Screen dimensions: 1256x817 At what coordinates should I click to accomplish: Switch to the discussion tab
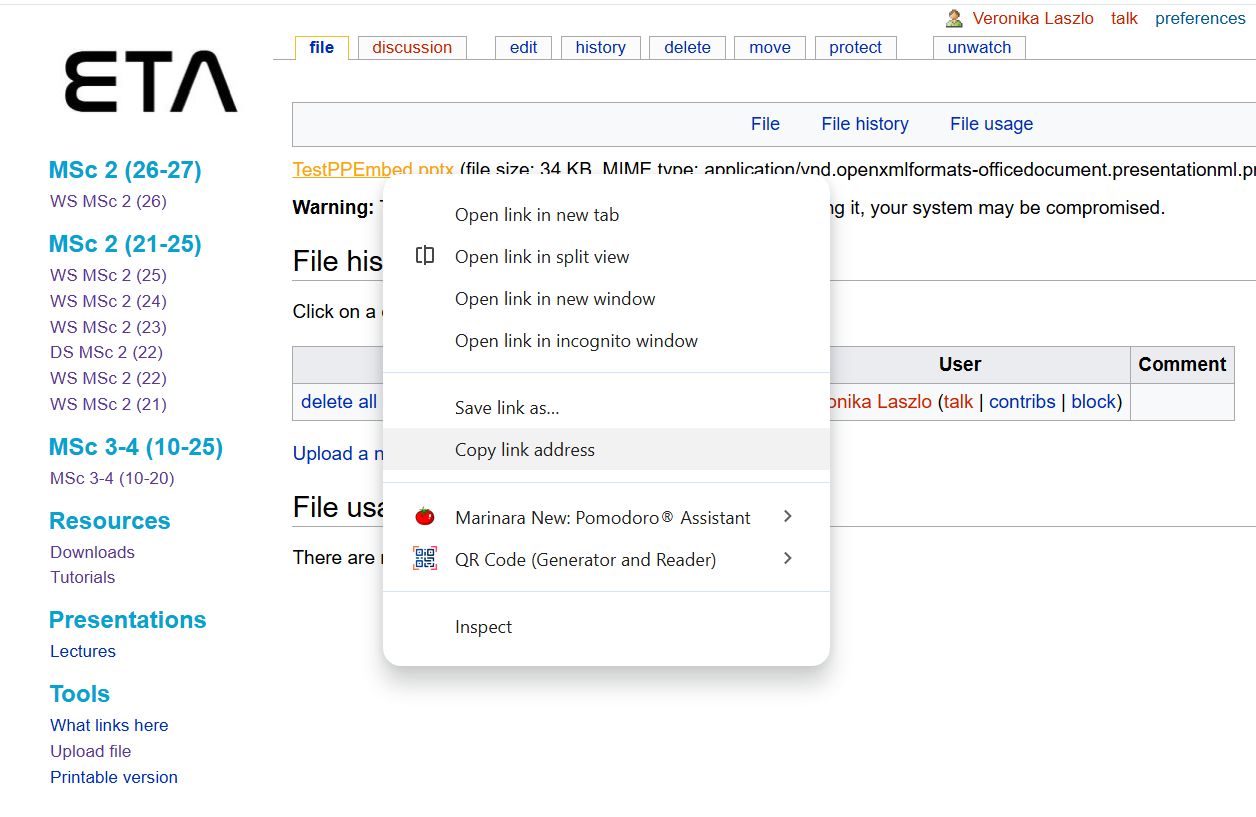(412, 48)
